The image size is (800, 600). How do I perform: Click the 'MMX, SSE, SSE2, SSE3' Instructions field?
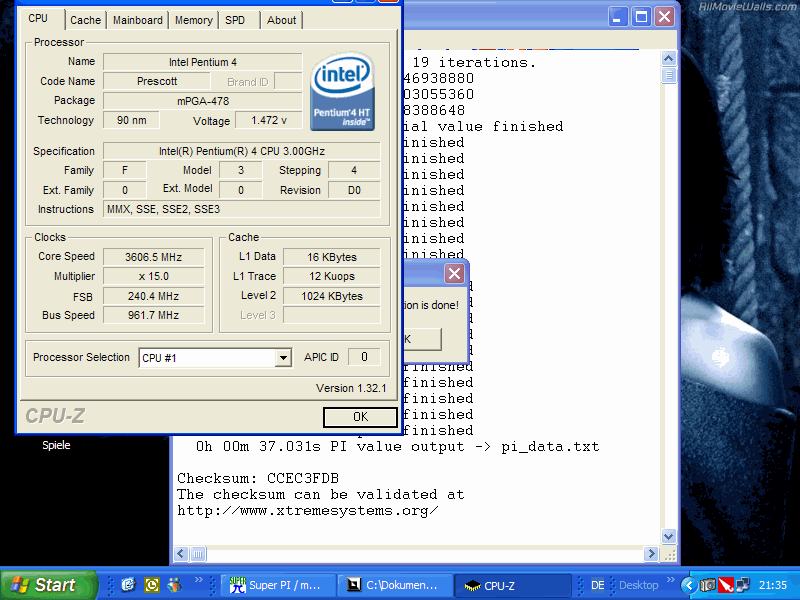[x=242, y=209]
